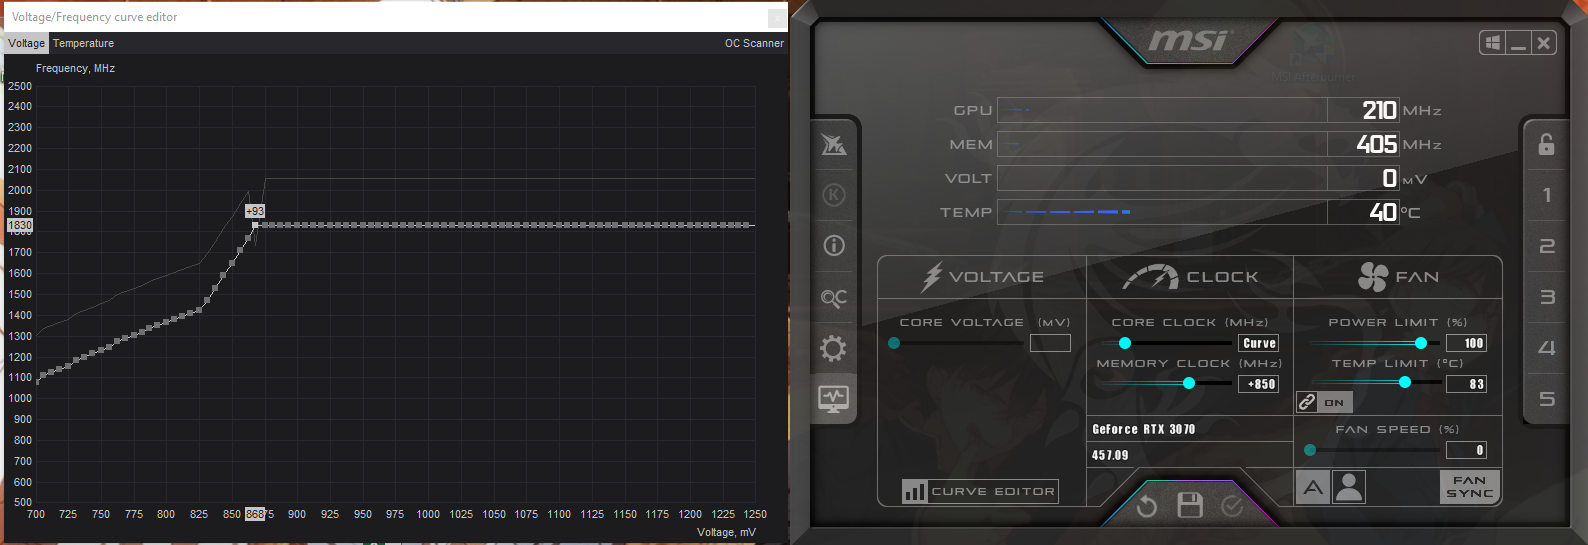
Task: Click the empty core voltage value field
Action: 1050,343
